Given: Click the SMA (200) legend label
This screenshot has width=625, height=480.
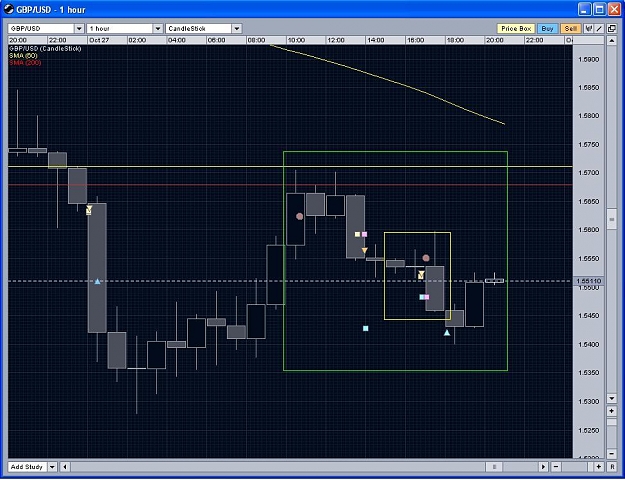Looking at the screenshot, I should tap(25, 63).
